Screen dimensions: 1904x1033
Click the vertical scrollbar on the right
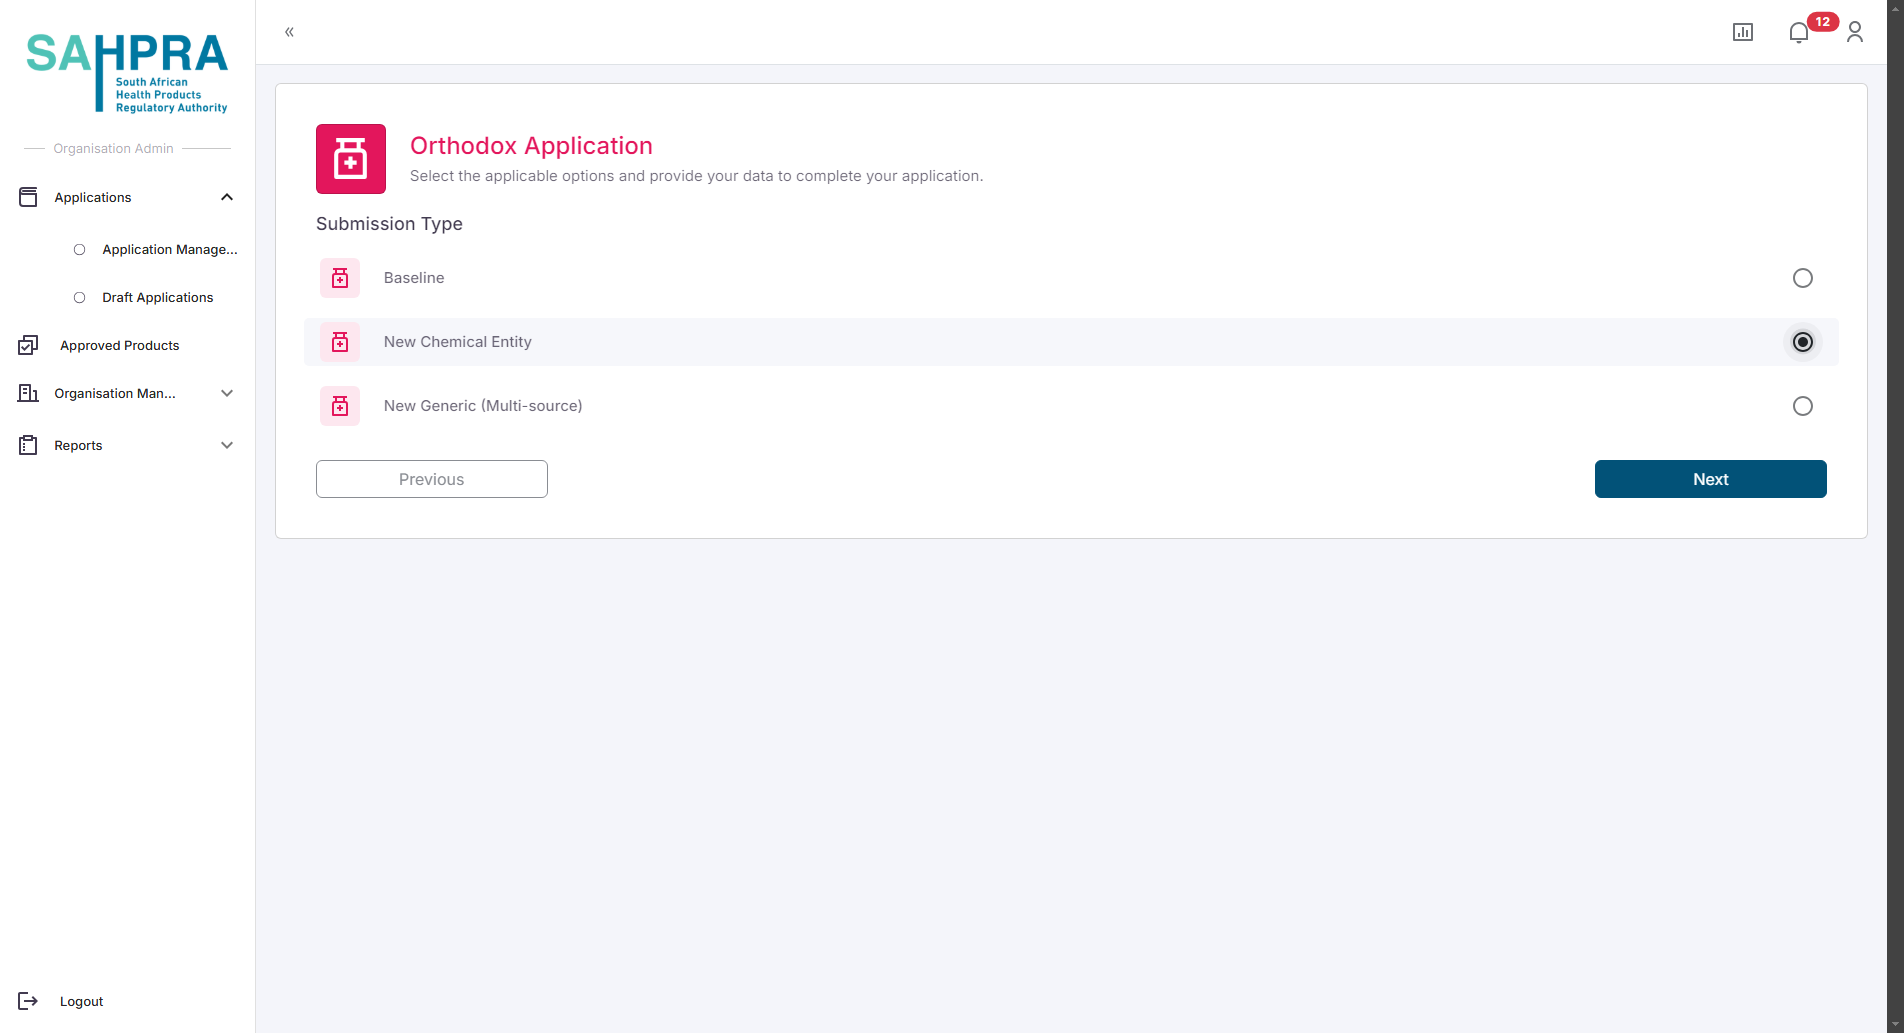(x=1894, y=500)
